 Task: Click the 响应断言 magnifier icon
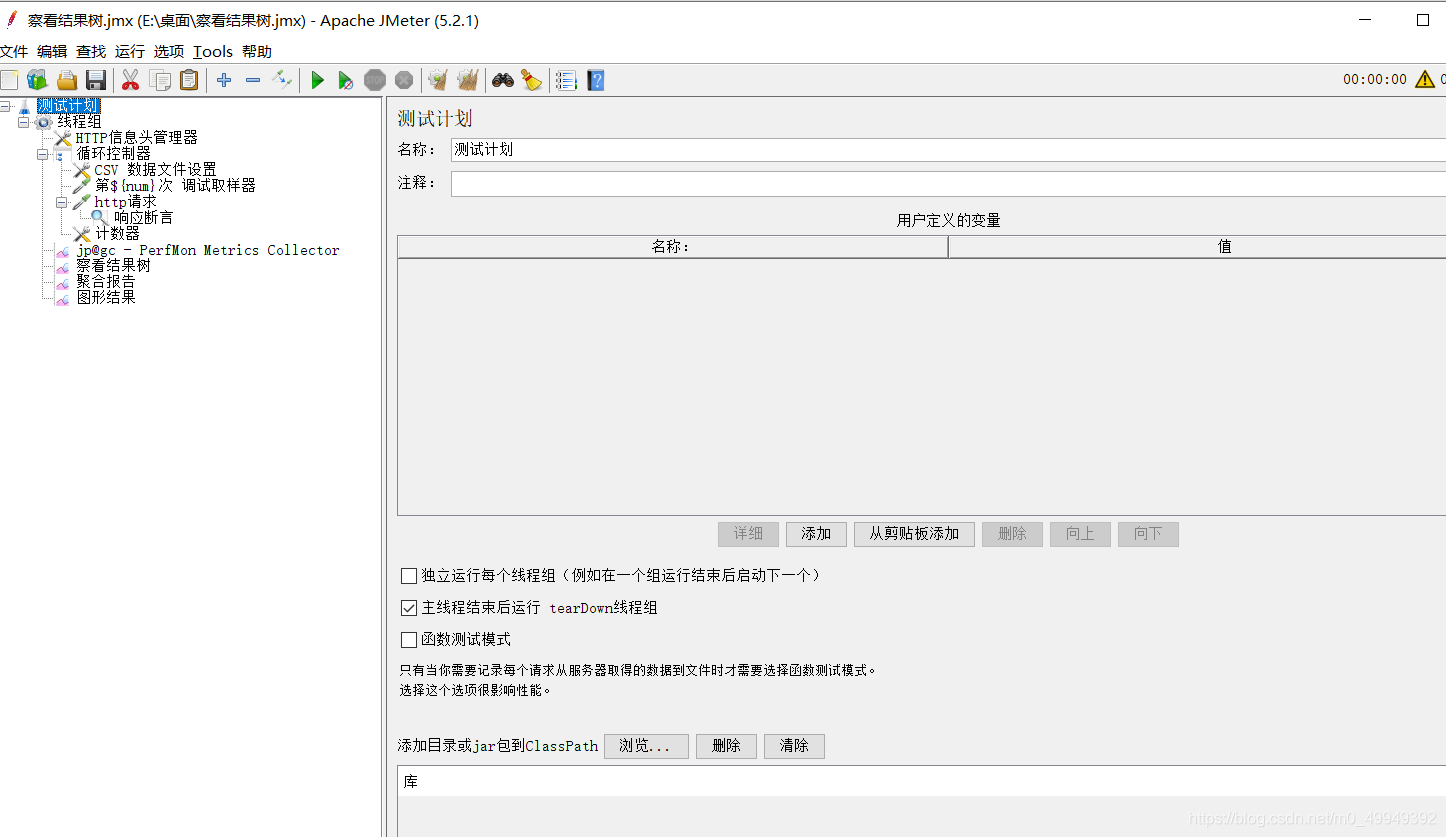coord(100,217)
